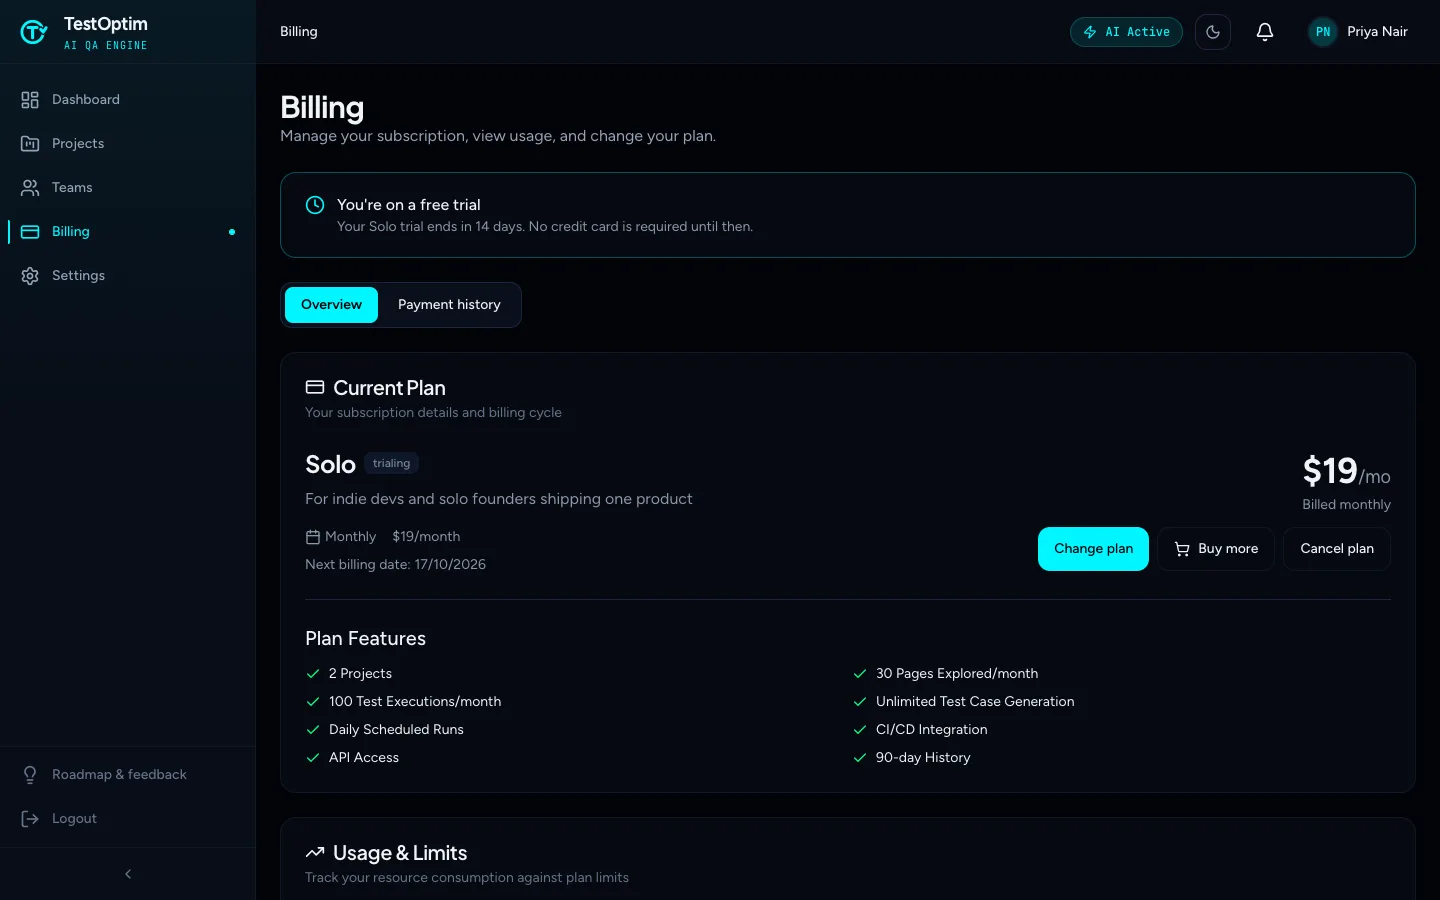Click 'Daily Scheduled Runs' feature text
This screenshot has width=1440, height=900.
tap(396, 730)
